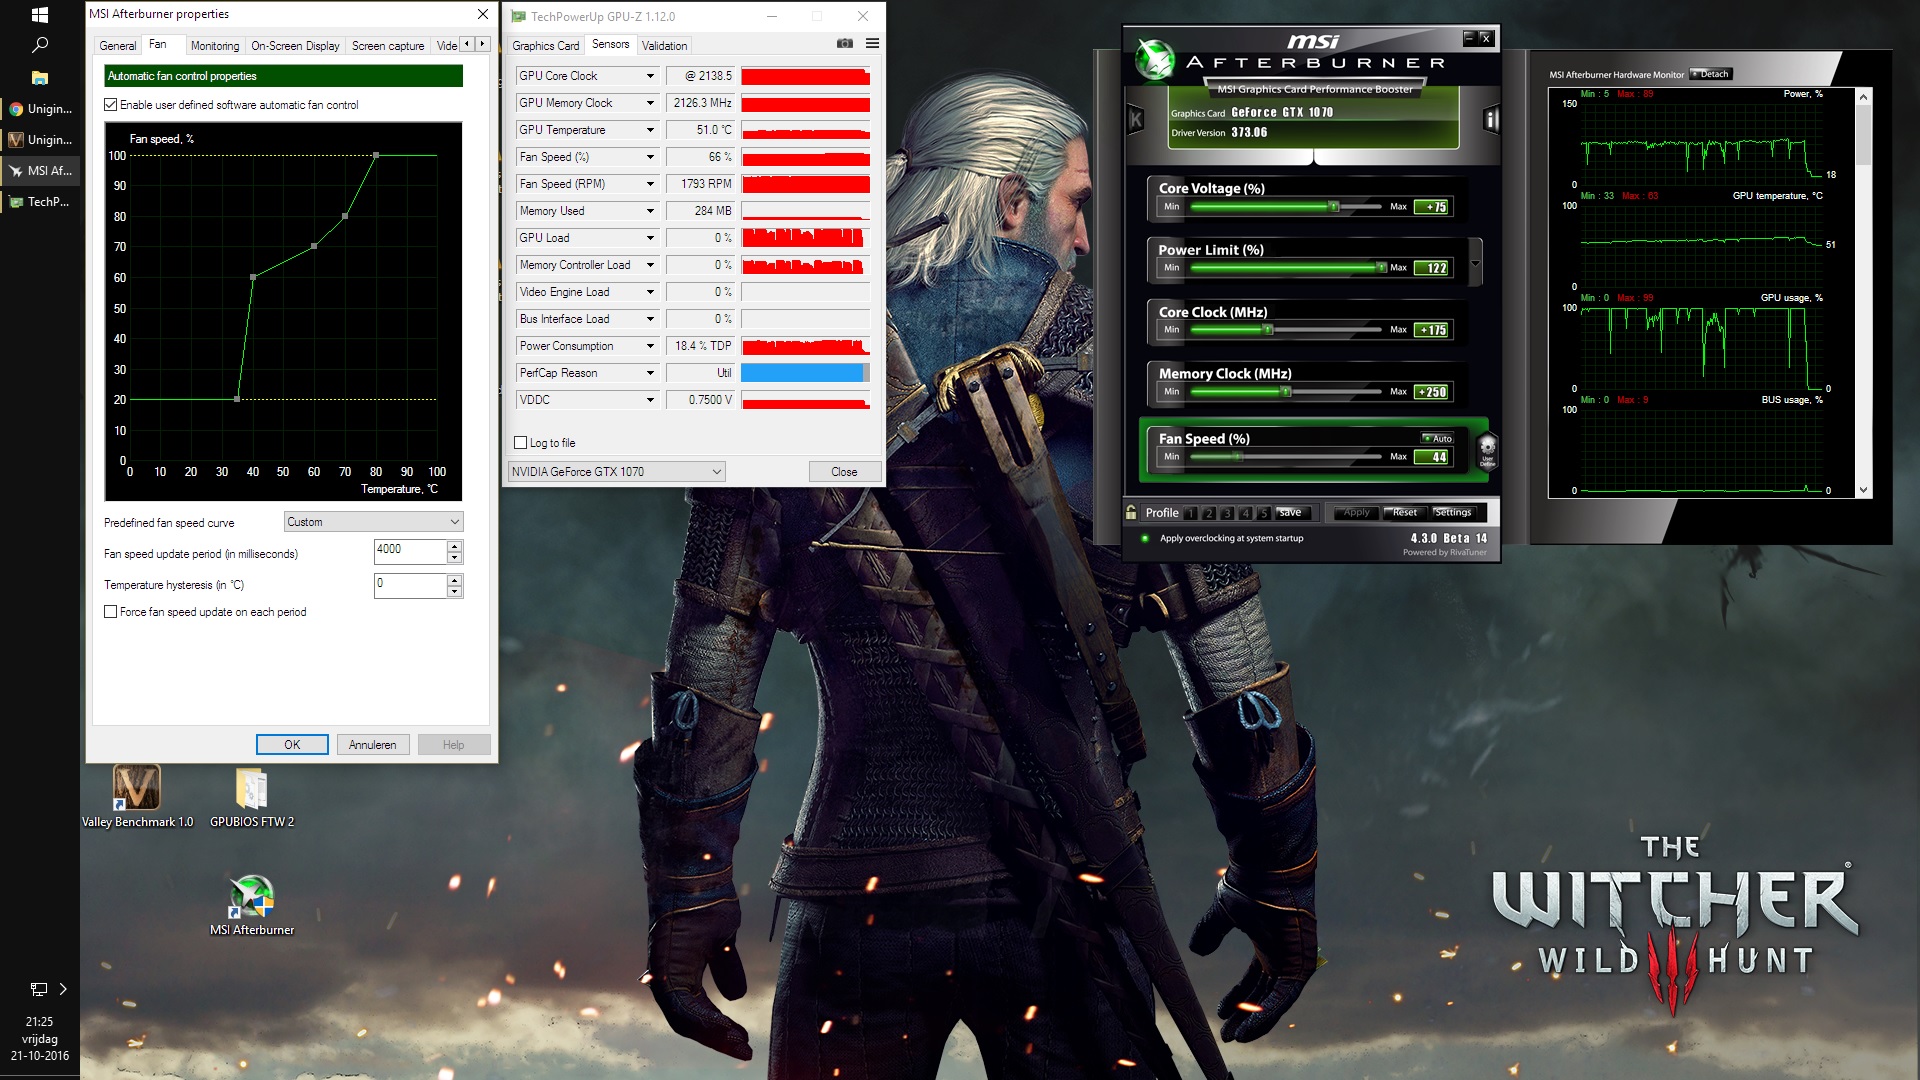This screenshot has width=1920, height=1080.
Task: Open the MSI Afterburner desktop shortcut
Action: pos(252,905)
